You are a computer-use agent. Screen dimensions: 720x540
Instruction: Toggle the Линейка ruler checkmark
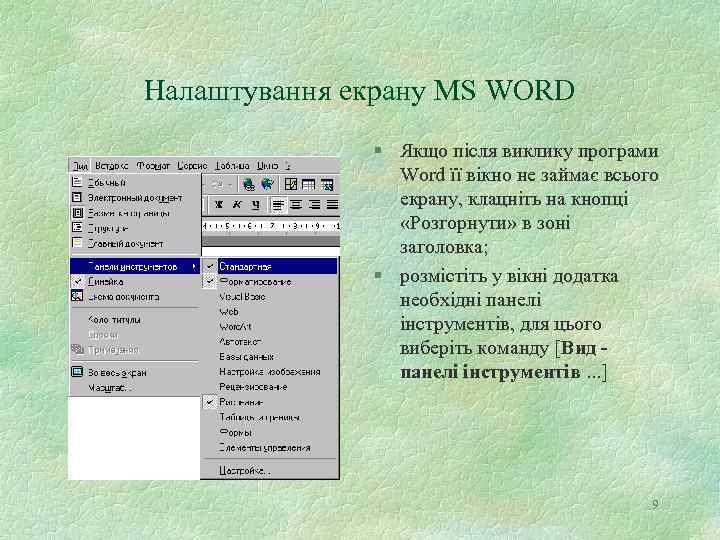[78, 281]
